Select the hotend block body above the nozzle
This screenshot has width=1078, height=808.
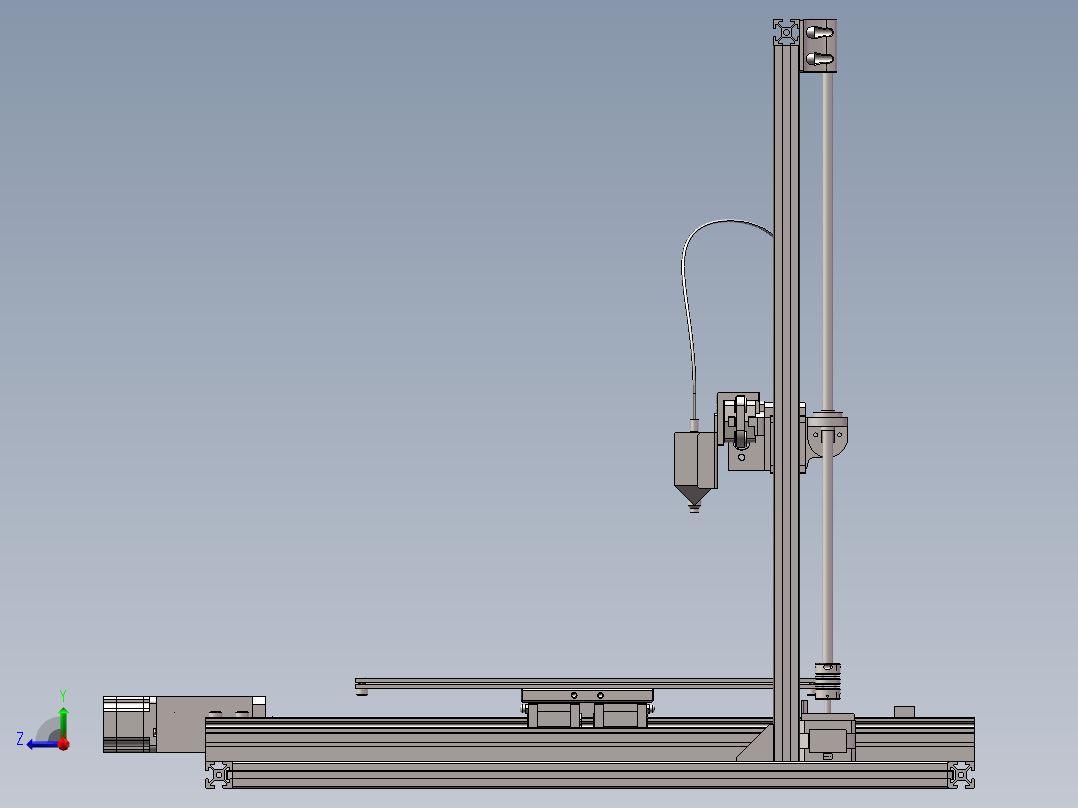(x=695, y=459)
